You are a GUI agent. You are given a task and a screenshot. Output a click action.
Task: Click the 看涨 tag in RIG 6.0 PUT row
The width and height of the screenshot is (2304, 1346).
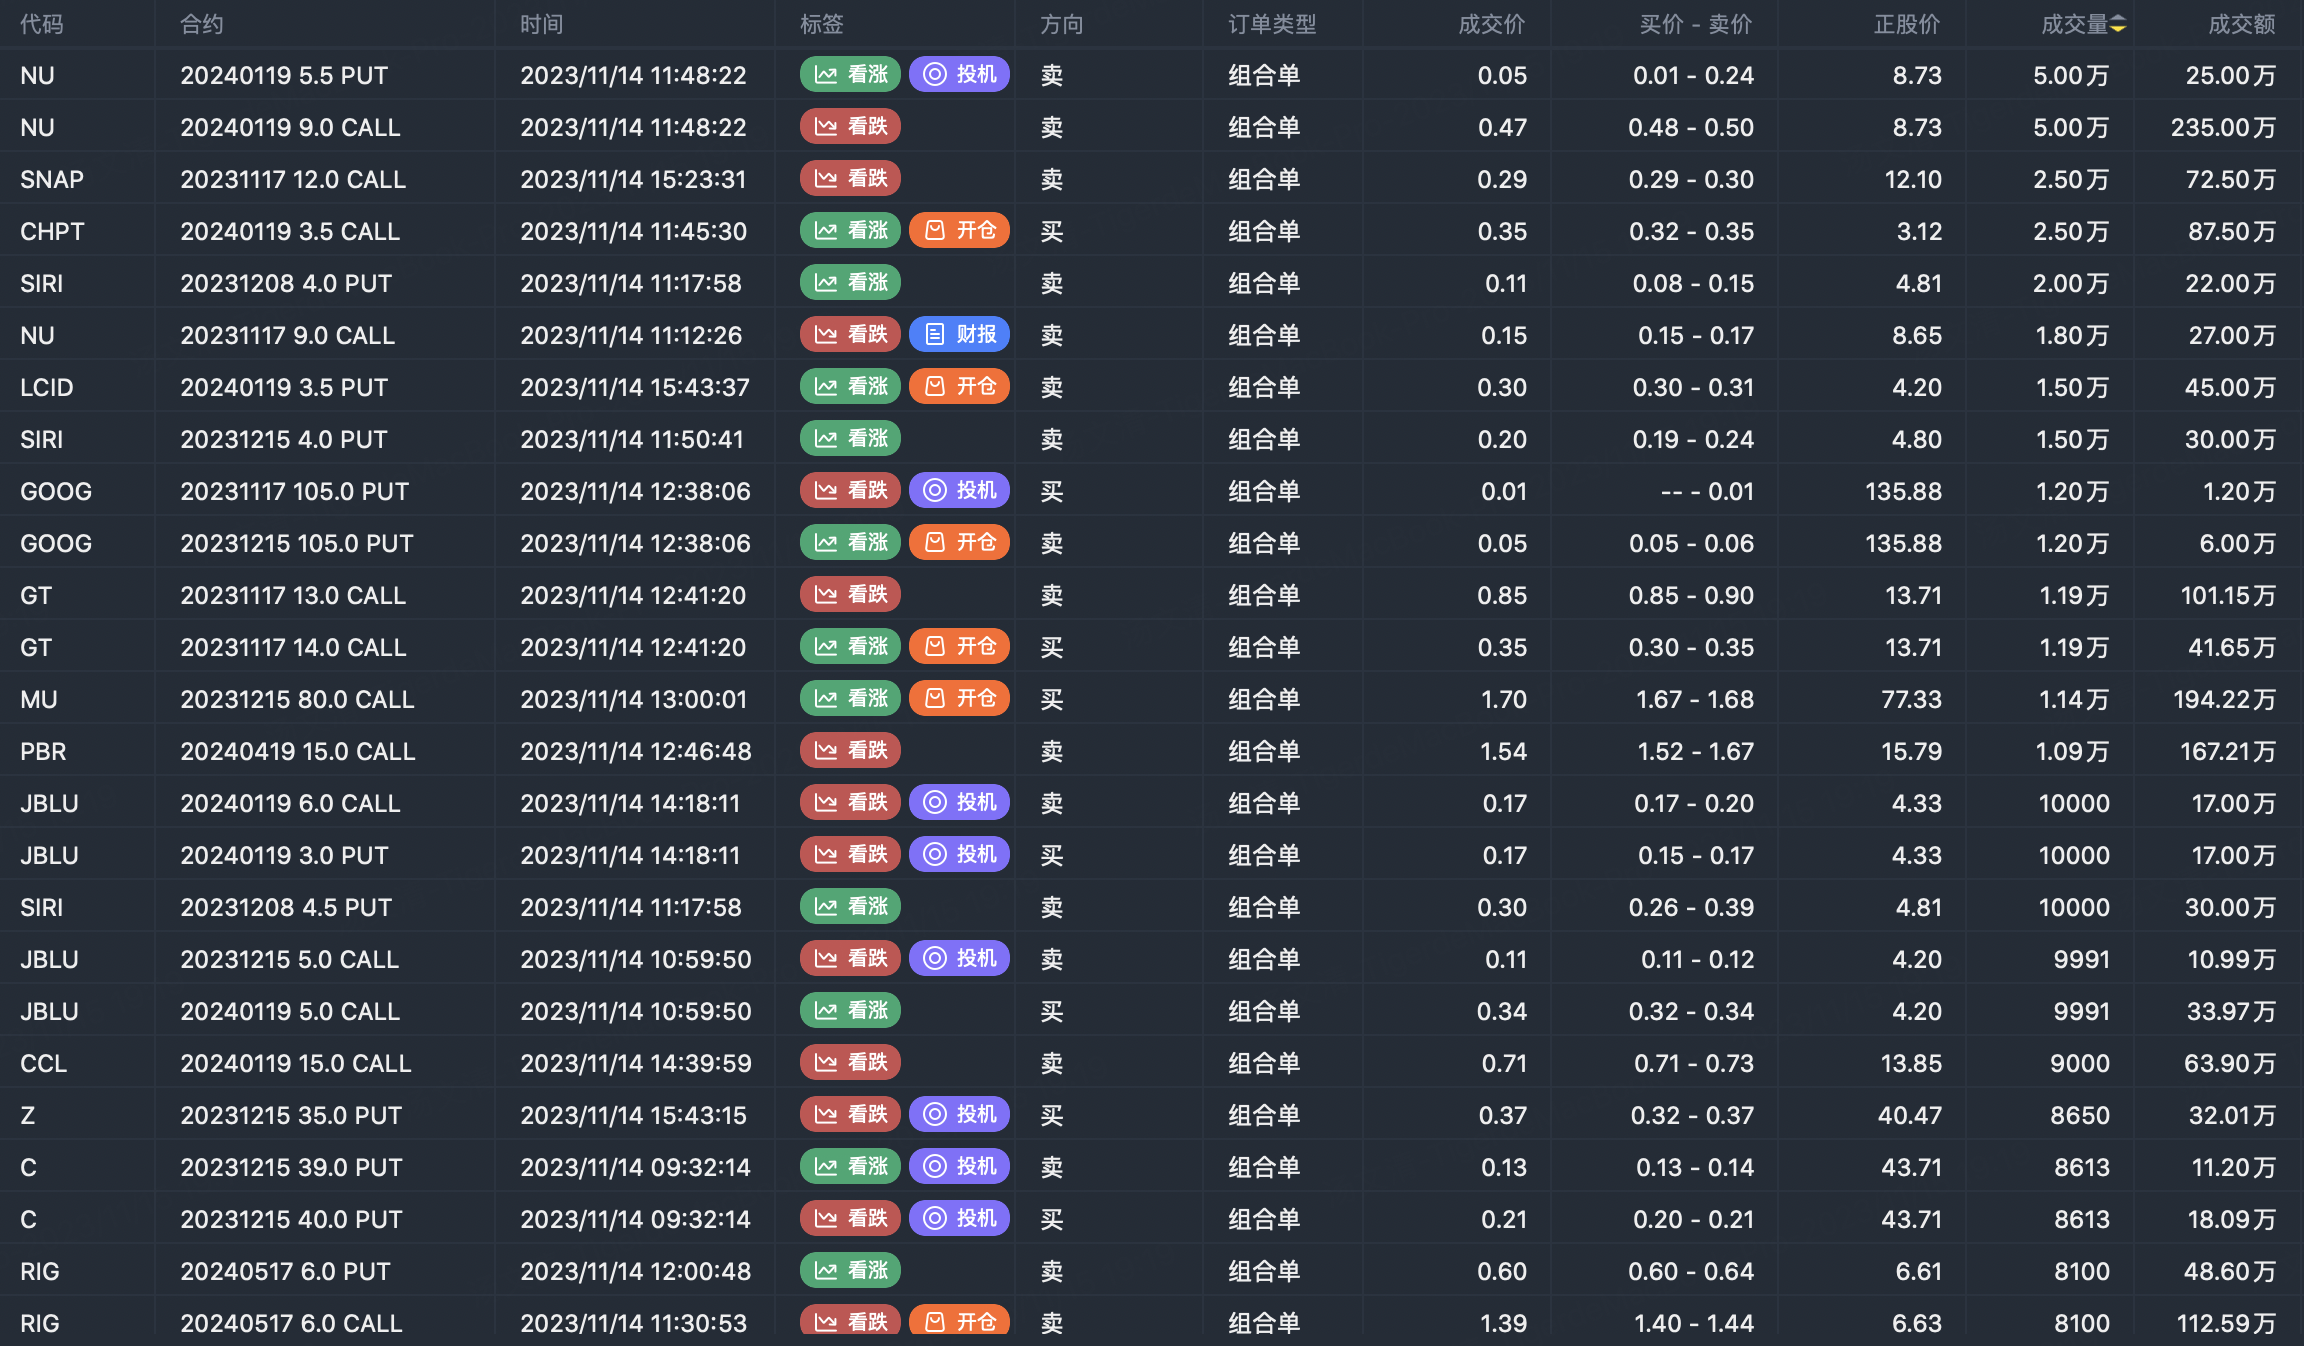pyautogui.click(x=851, y=1271)
